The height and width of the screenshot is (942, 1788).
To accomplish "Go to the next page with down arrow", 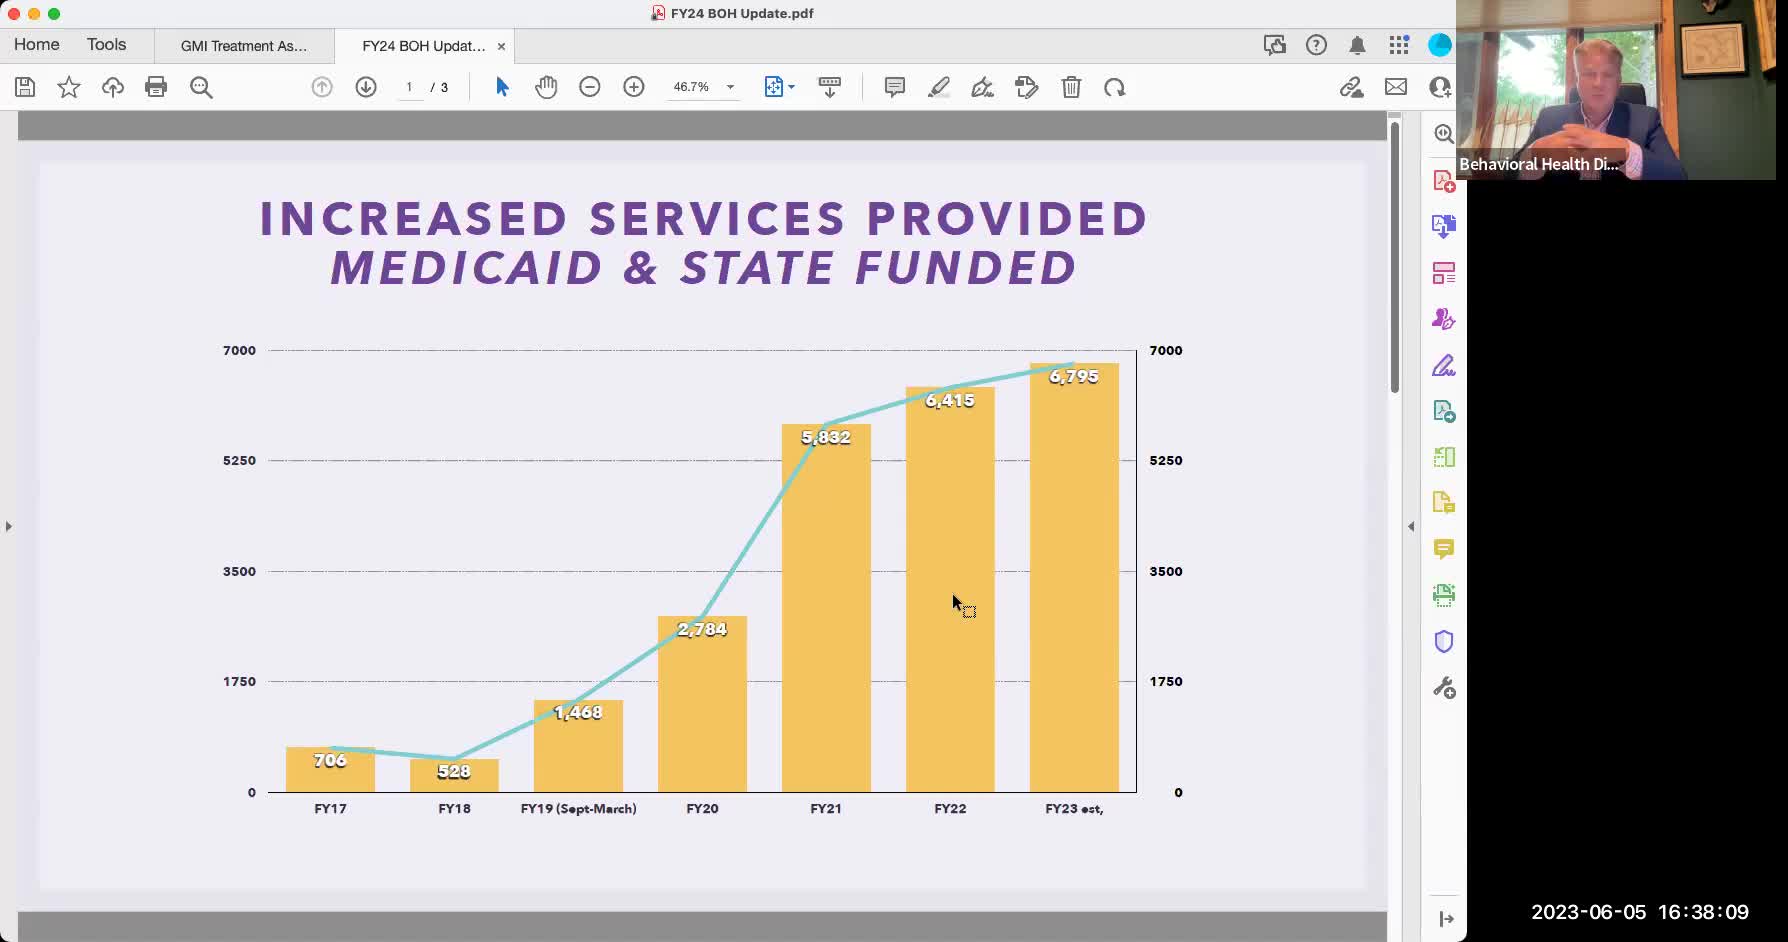I will pos(366,87).
